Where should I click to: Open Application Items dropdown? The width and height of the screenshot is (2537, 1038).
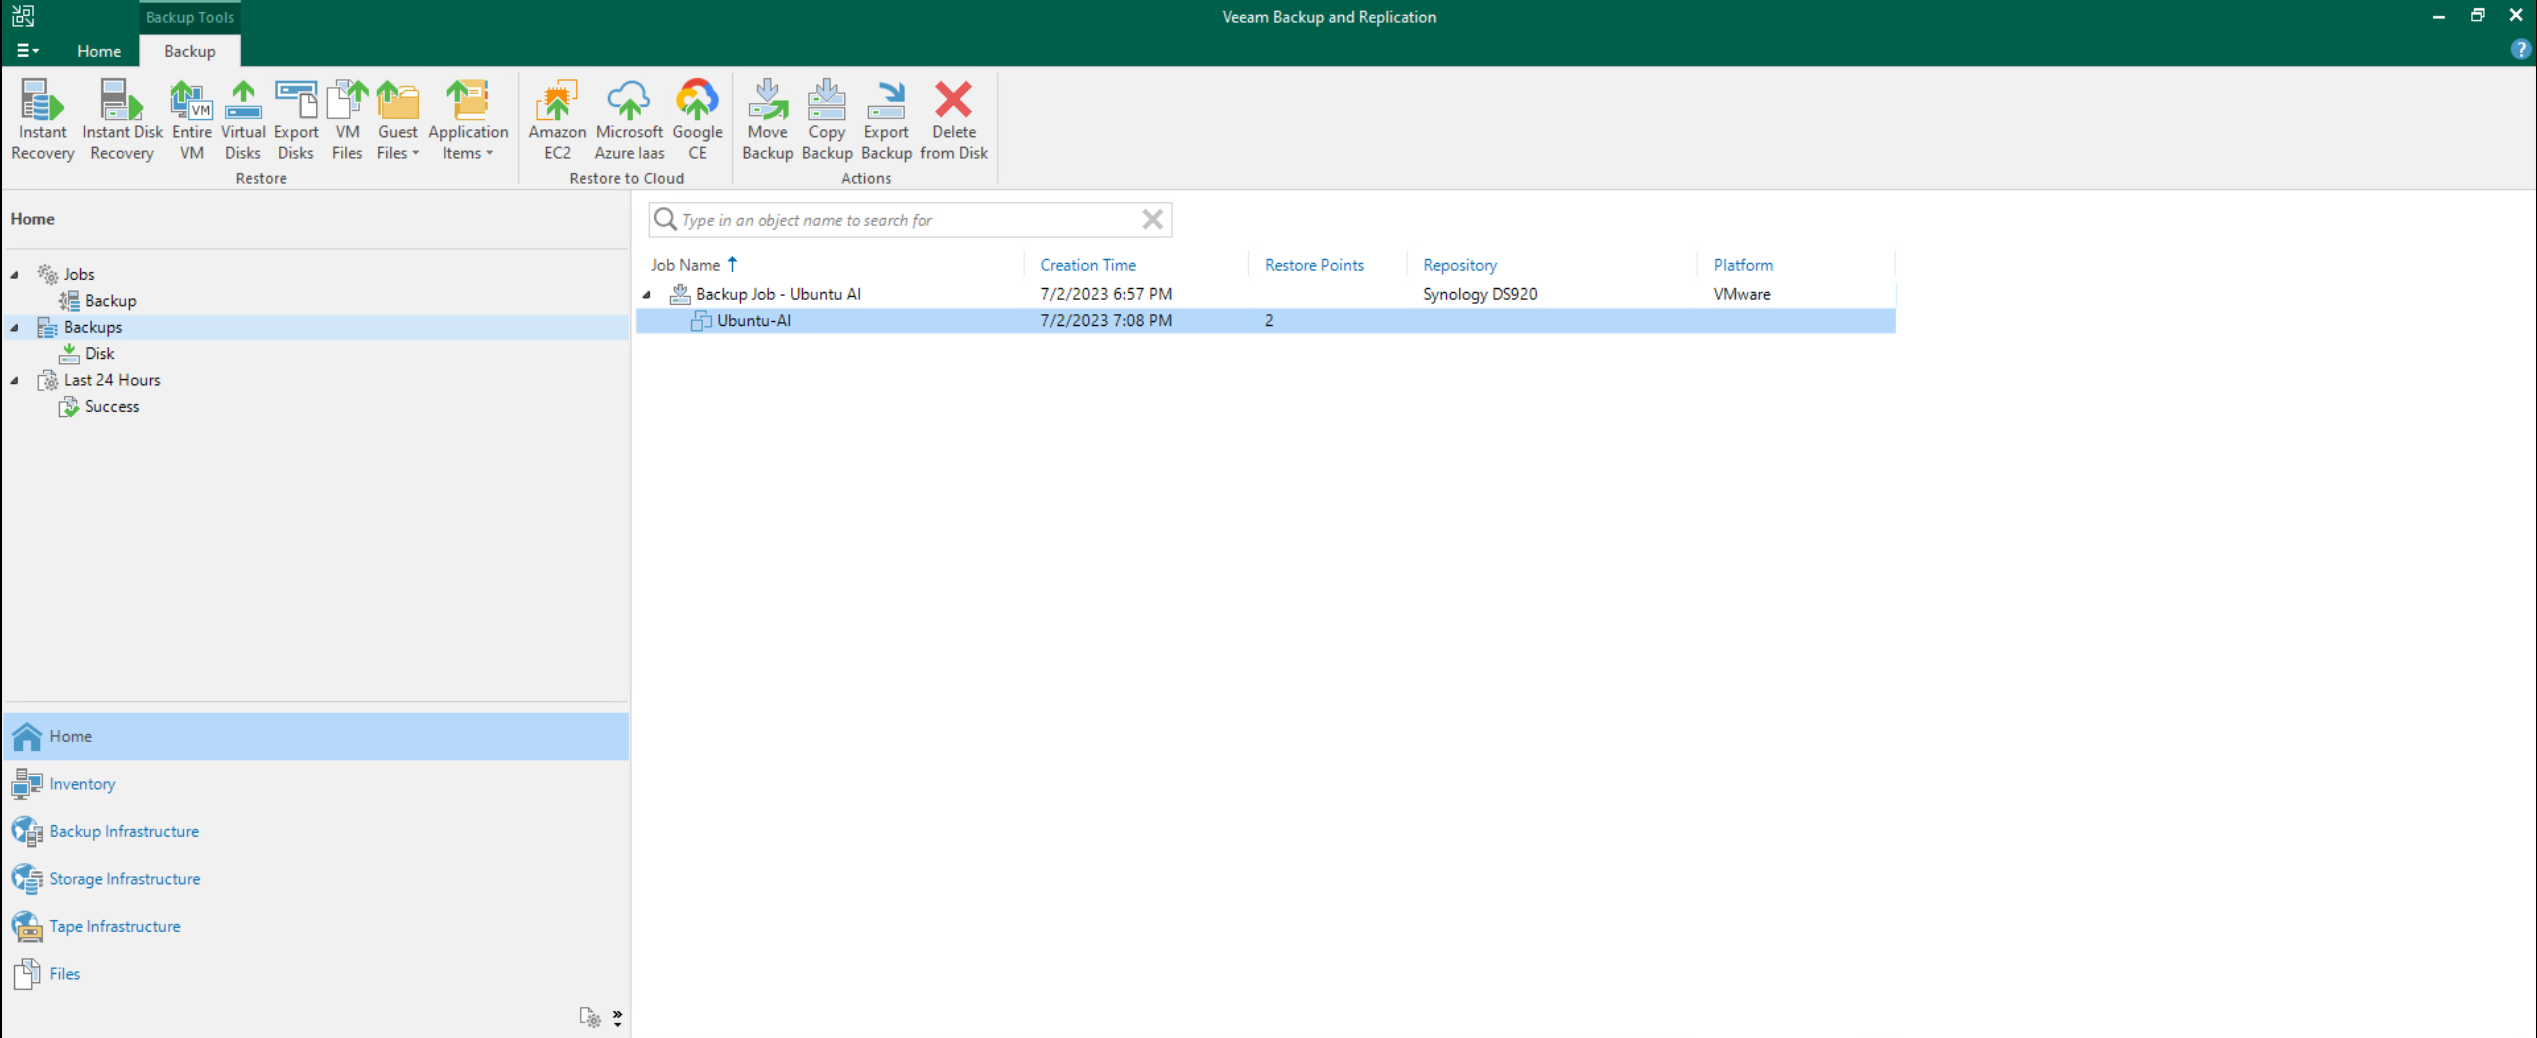pos(468,119)
